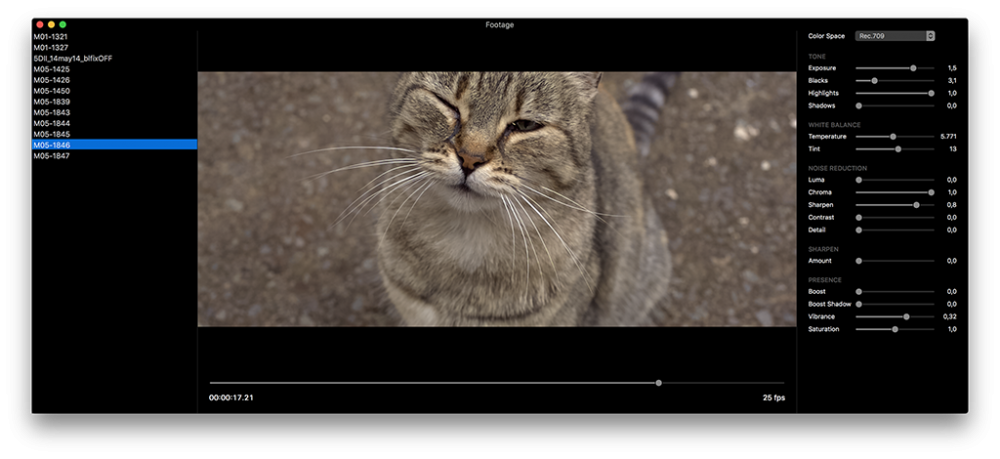
Task: Click the Blacks slider handle
Action: point(874,81)
